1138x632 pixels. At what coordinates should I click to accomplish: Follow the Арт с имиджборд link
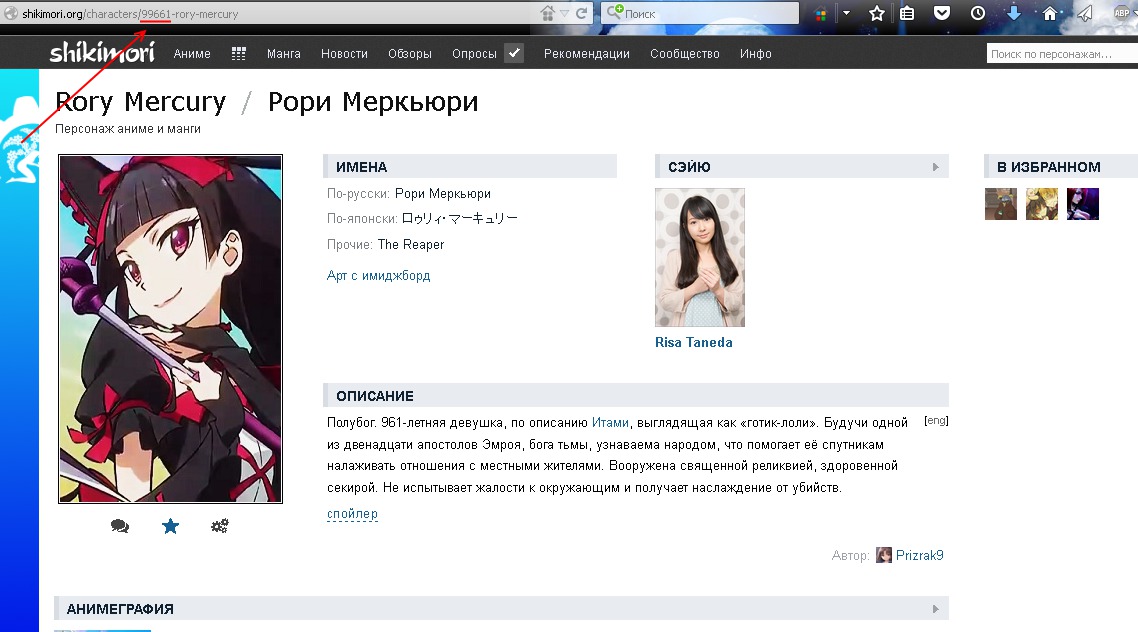pyautogui.click(x=378, y=275)
